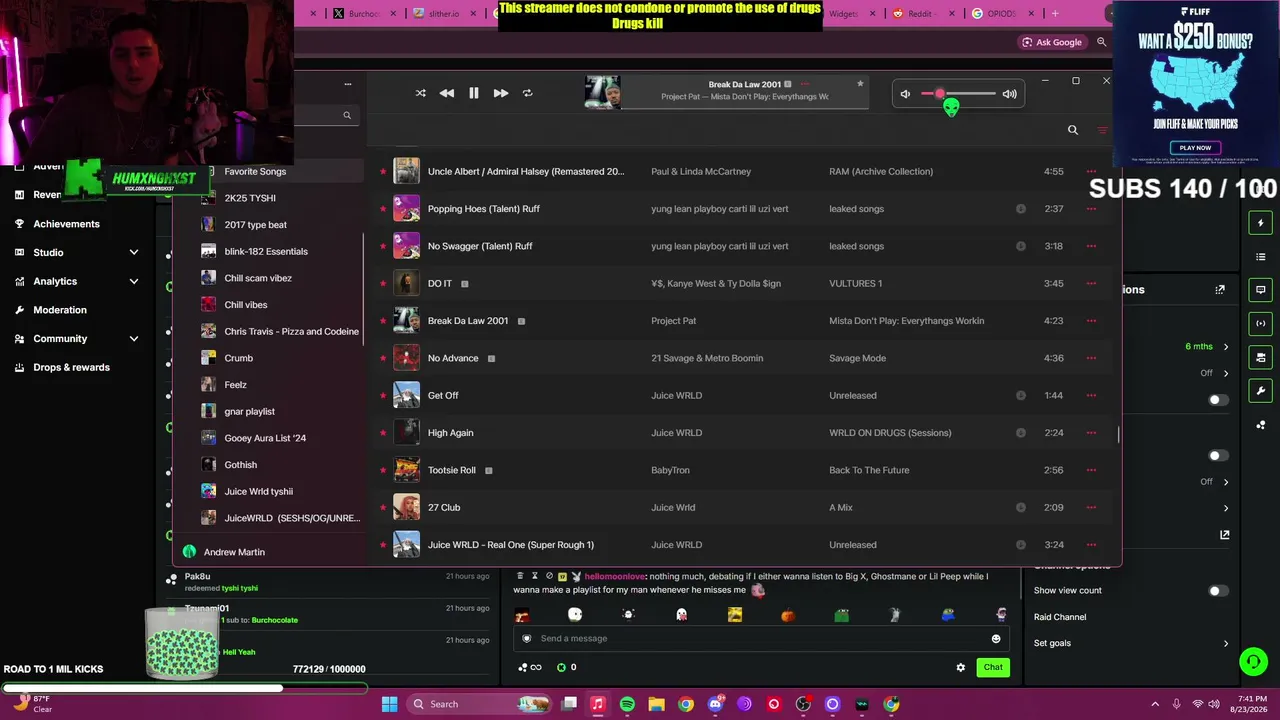Viewport: 1280px width, 720px height.
Task: Open the Gooey Aura List '24 playlist
Action: (267, 438)
